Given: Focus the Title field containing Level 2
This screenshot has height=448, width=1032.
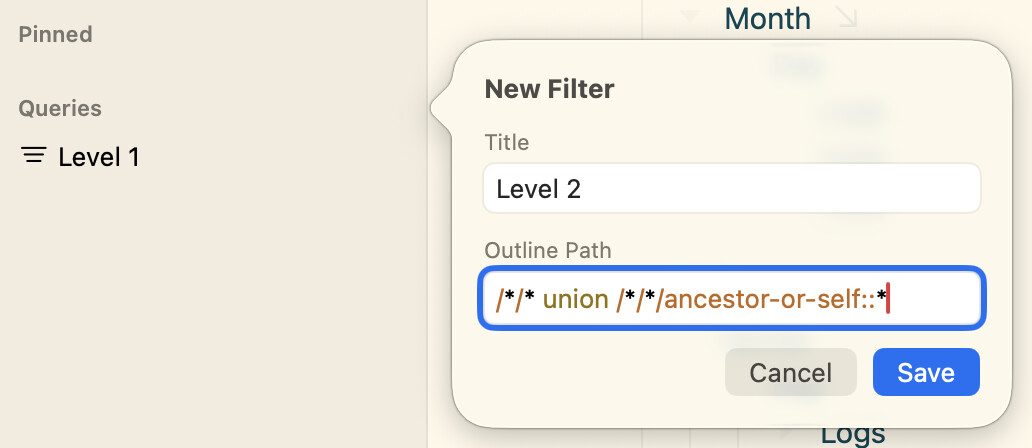Looking at the screenshot, I should click(x=731, y=189).
